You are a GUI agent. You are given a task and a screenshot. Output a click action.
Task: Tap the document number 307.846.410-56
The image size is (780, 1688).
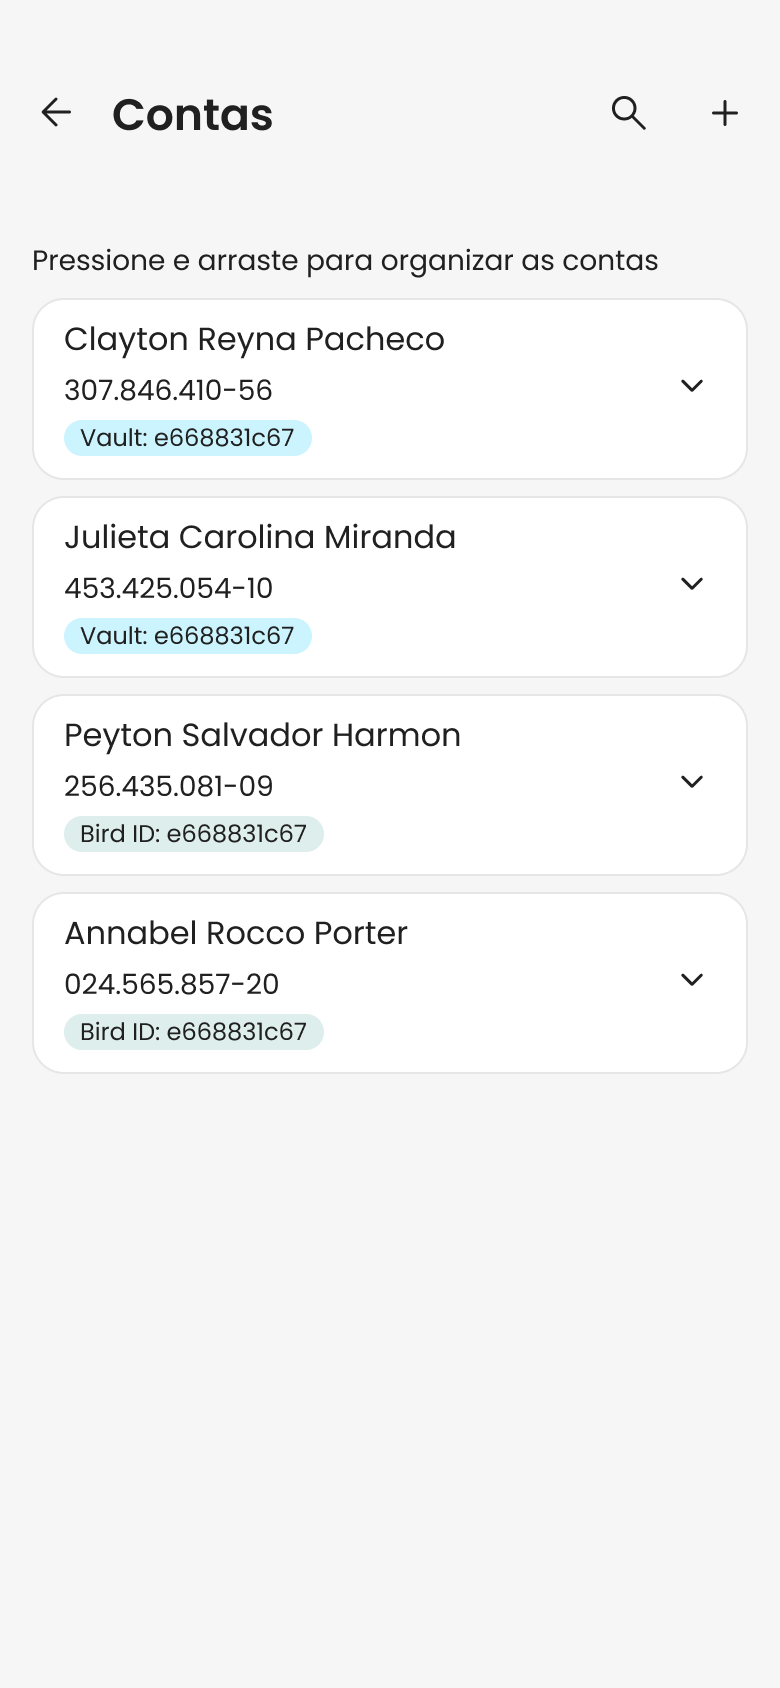168,390
